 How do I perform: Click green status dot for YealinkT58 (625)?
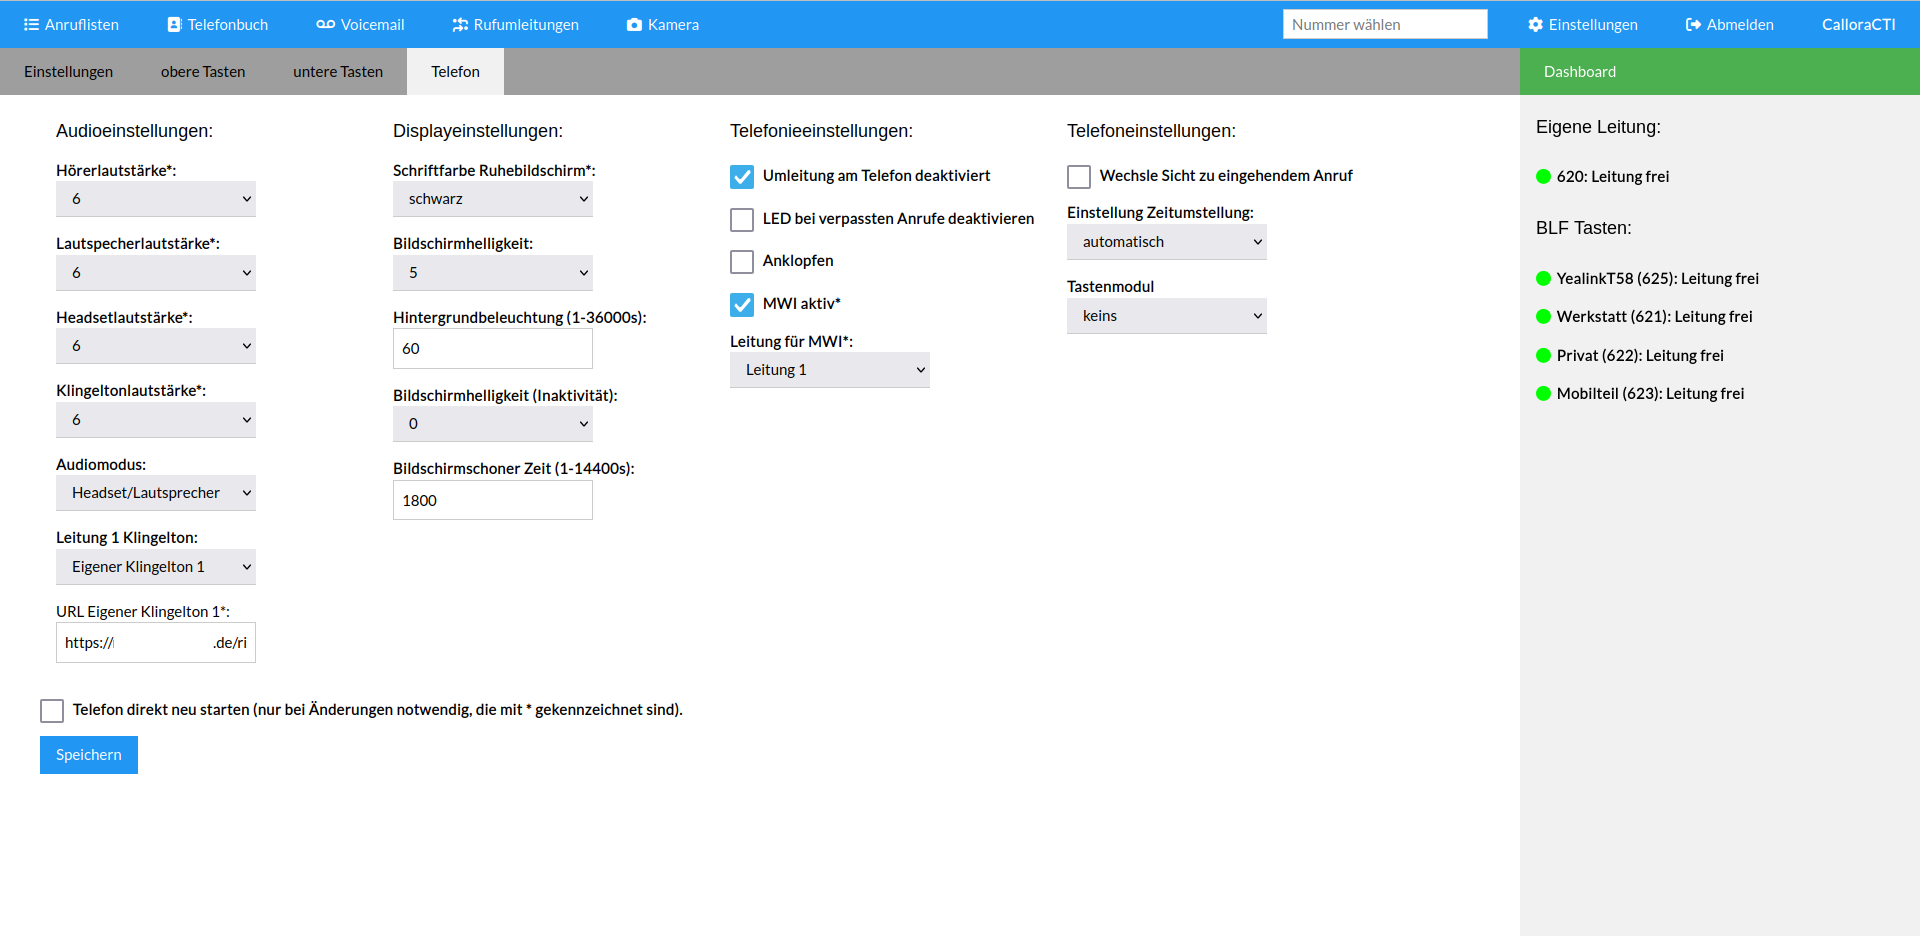click(1543, 279)
